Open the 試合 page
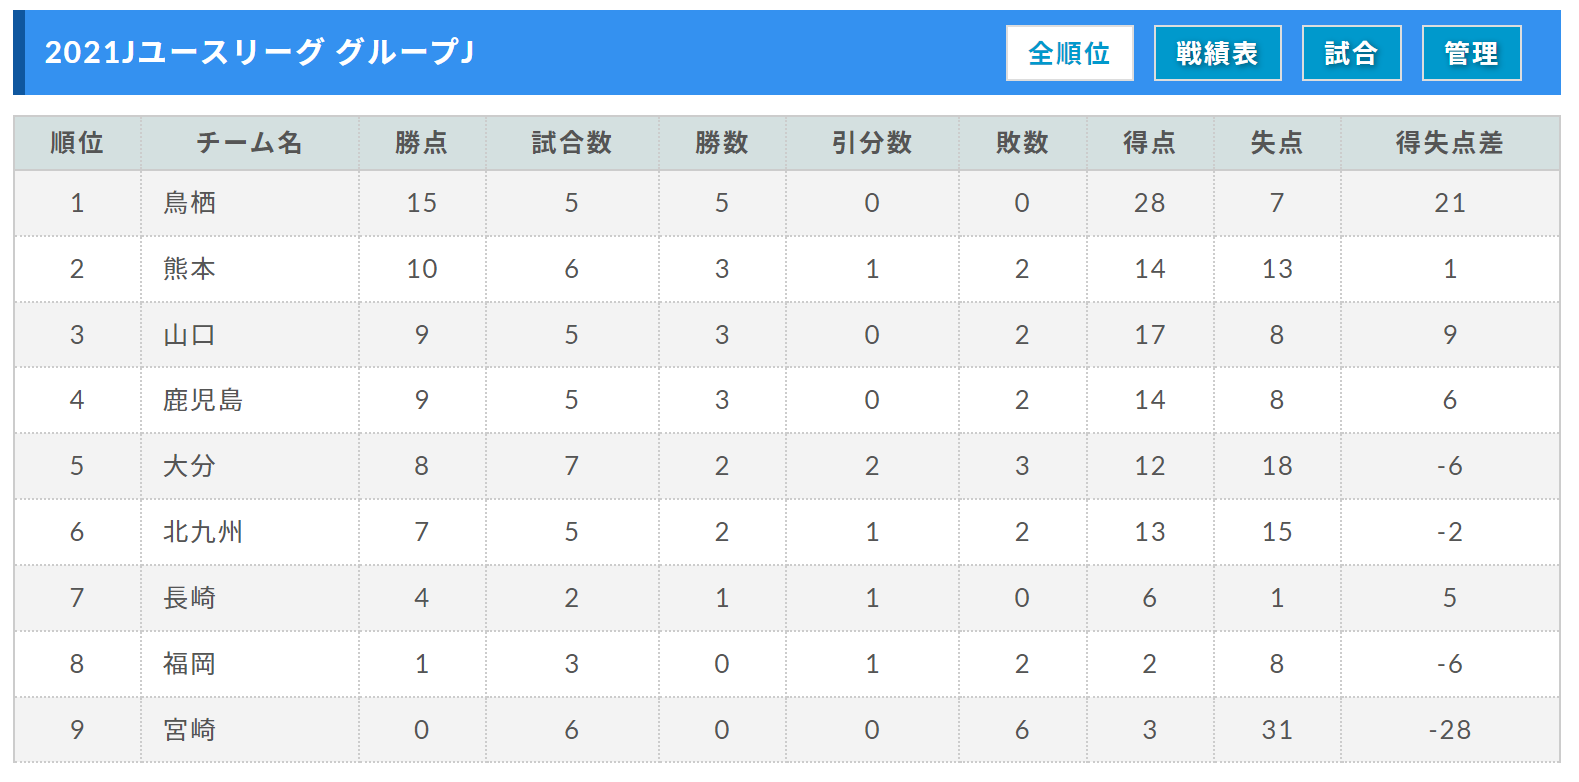Screen dimensions: 1579x782 pyautogui.click(x=1351, y=53)
